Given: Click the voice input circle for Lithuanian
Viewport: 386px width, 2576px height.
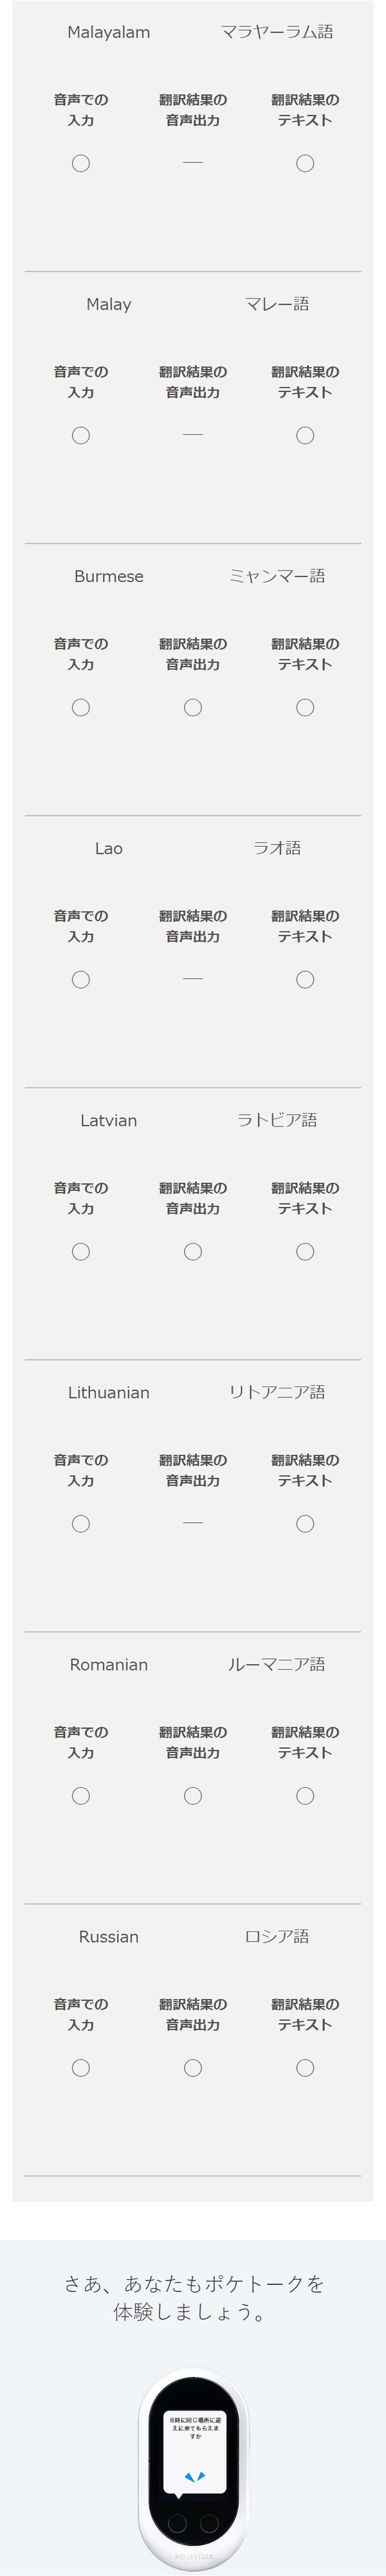Looking at the screenshot, I should pos(81,1523).
